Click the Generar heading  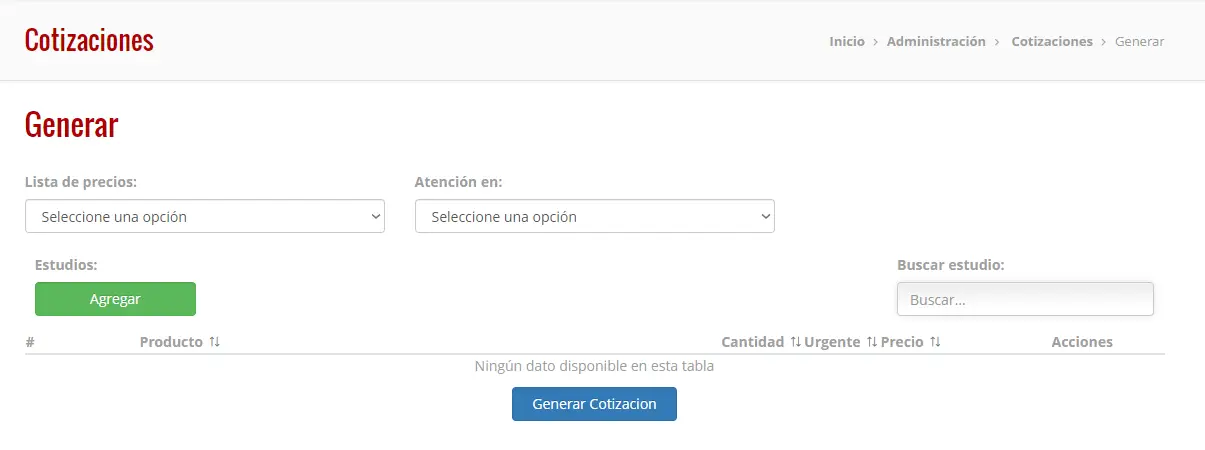(71, 125)
